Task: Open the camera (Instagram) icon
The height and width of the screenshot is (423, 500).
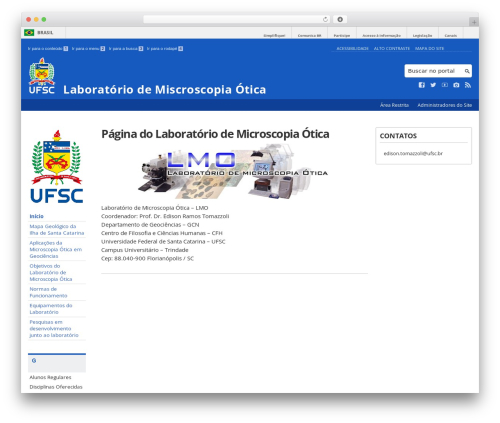Action: coord(456,85)
